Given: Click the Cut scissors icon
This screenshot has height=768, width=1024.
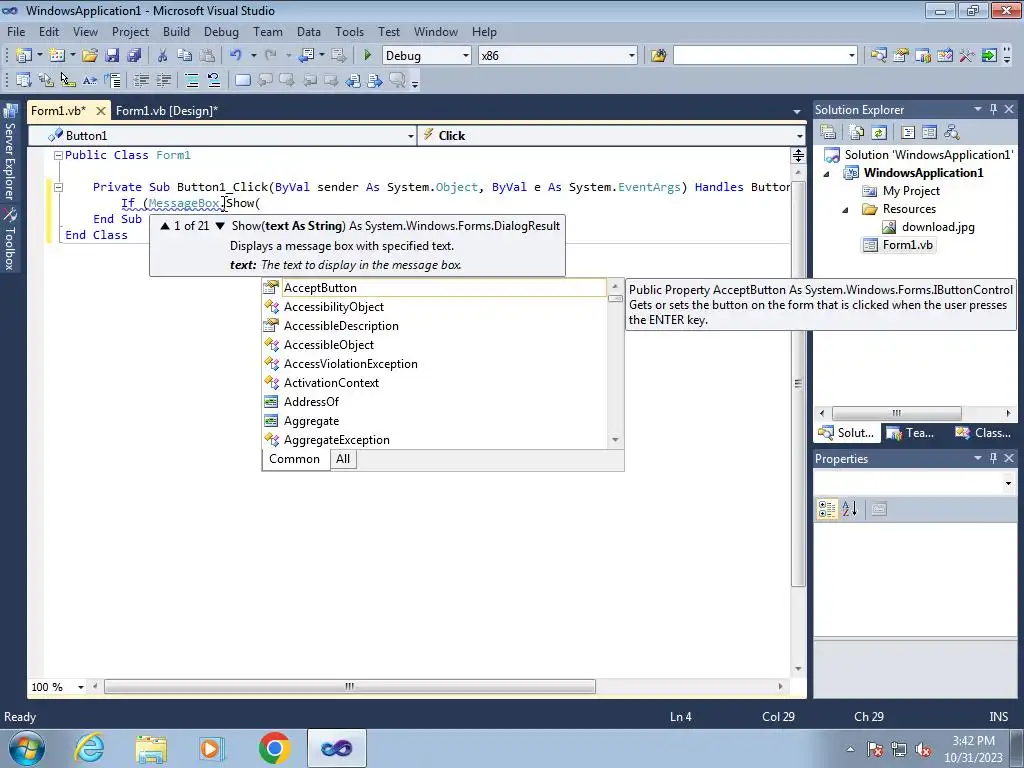Looking at the screenshot, I should (x=163, y=56).
